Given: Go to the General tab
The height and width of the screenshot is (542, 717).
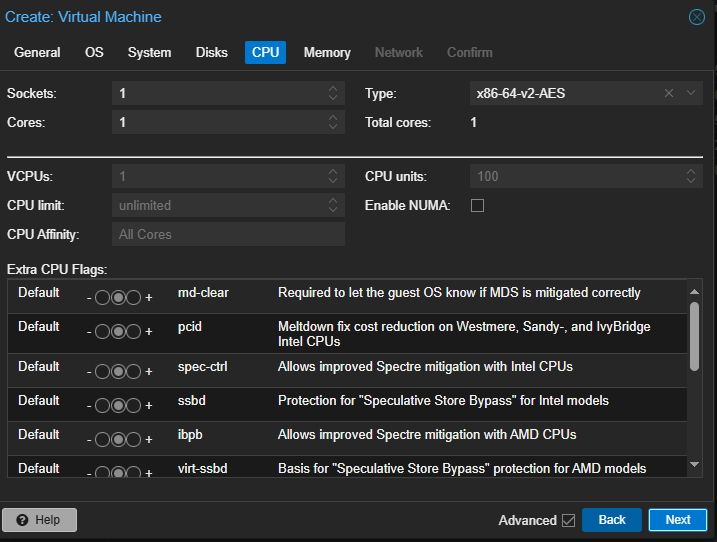Looking at the screenshot, I should (x=37, y=52).
